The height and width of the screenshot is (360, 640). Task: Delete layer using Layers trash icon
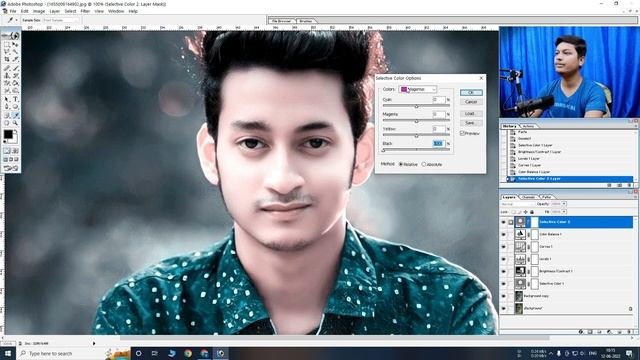[x=629, y=332]
